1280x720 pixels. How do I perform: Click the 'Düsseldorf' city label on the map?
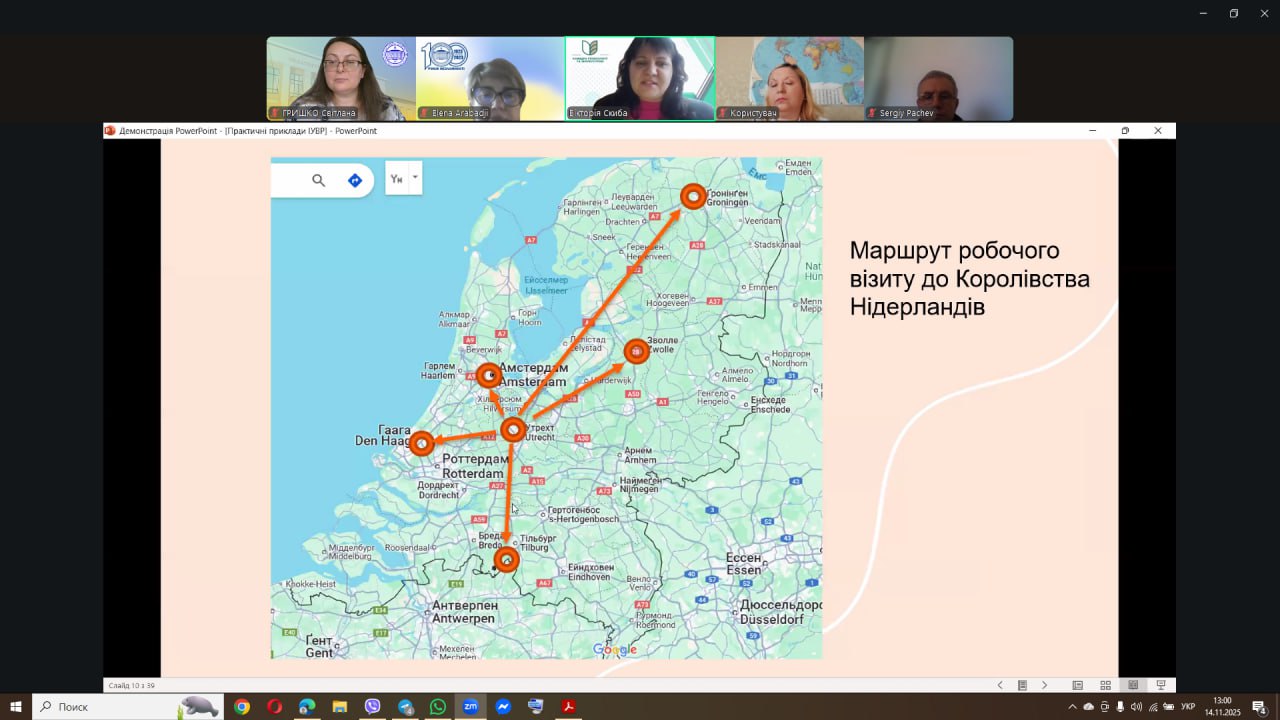(x=773, y=620)
